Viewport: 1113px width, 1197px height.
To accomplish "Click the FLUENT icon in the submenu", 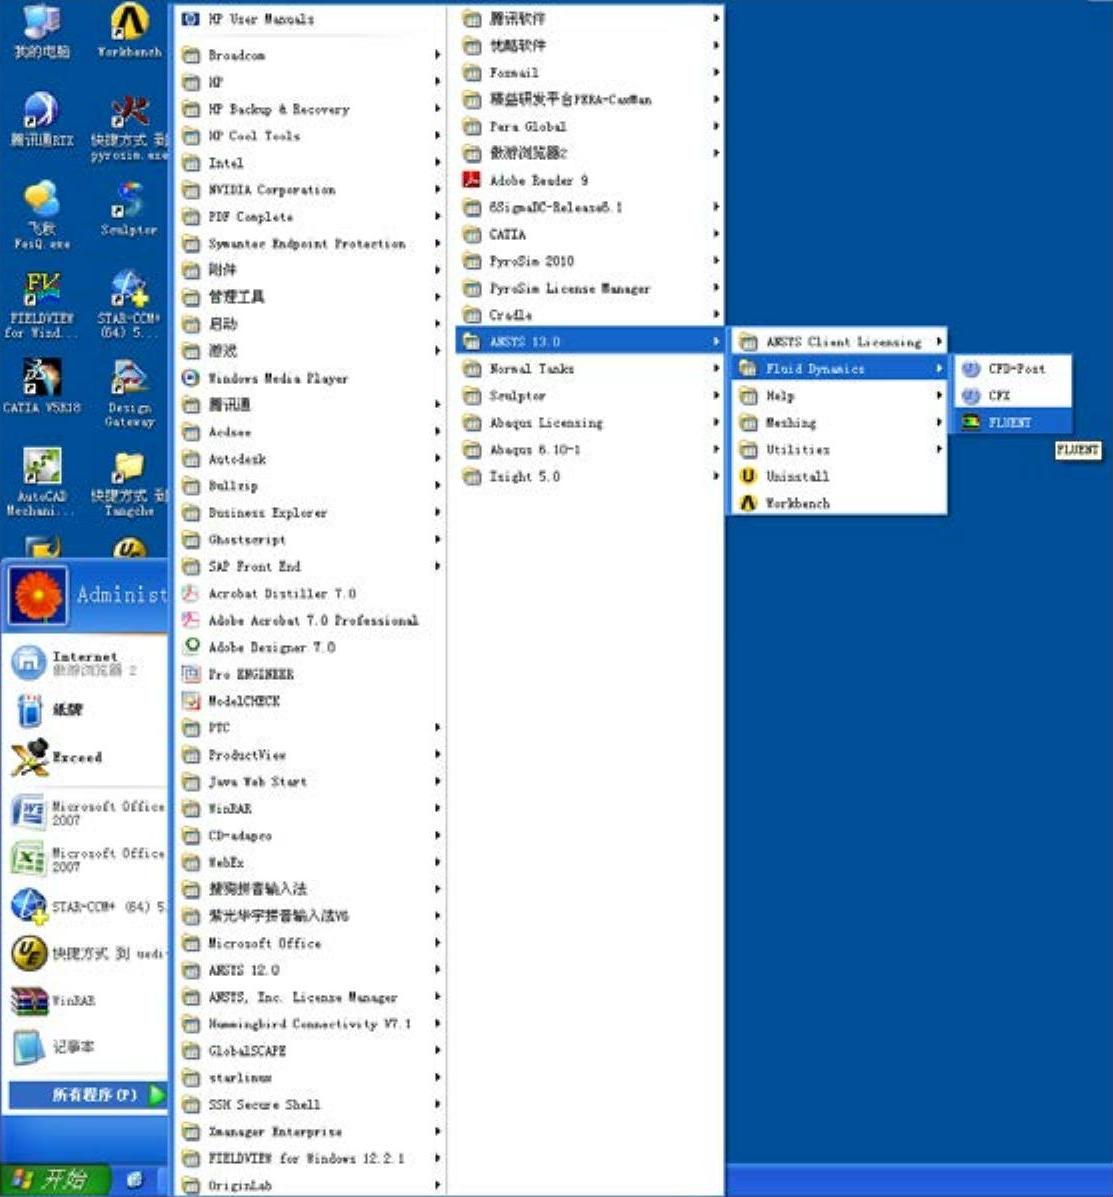I will (x=970, y=422).
